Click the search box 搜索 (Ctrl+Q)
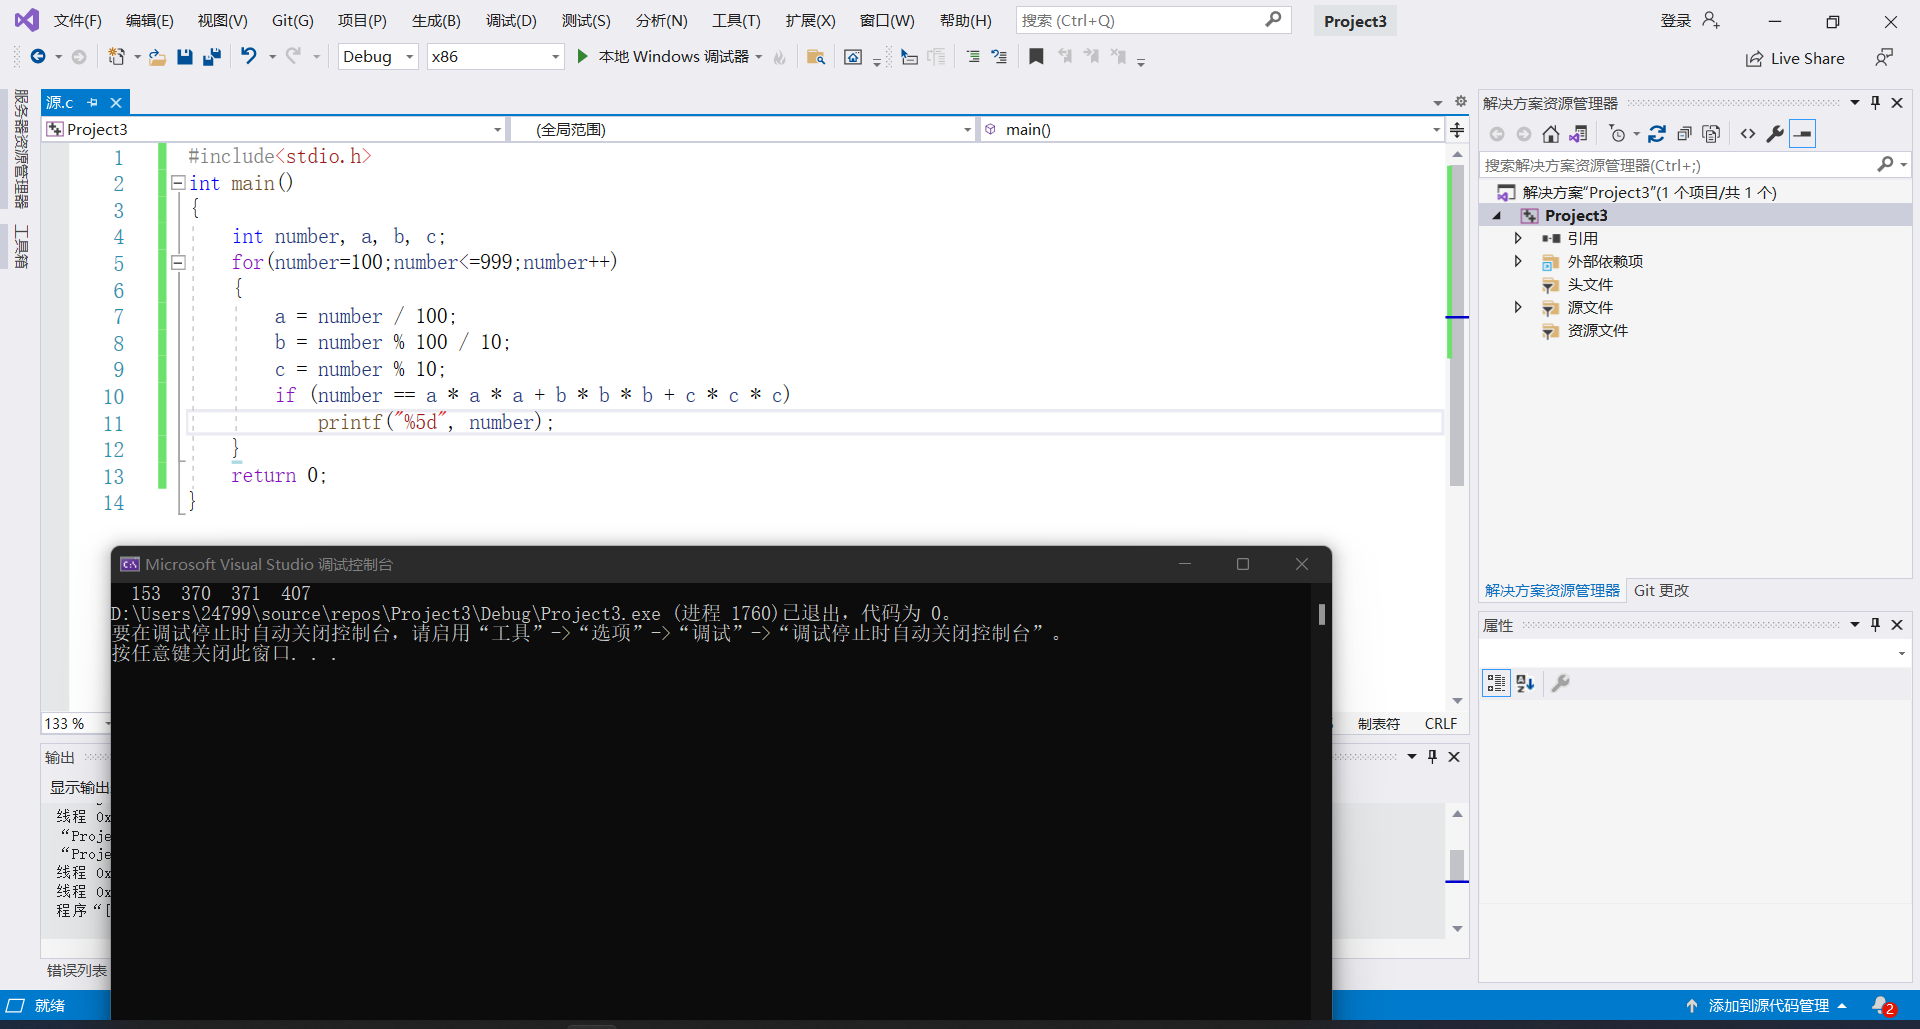Viewport: 1920px width, 1029px height. (1153, 21)
